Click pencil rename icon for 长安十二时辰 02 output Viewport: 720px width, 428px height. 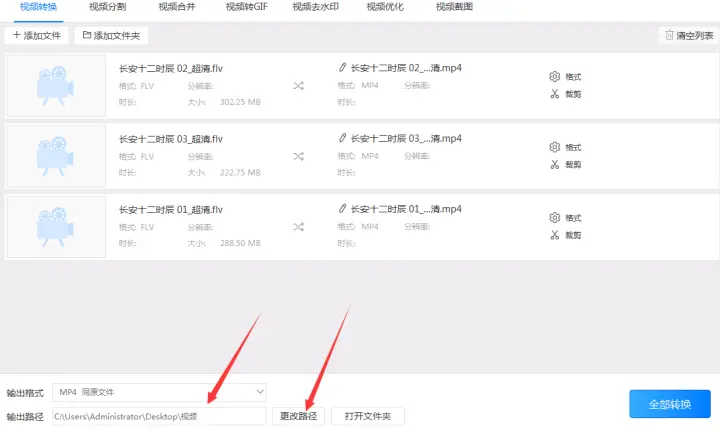(342, 68)
